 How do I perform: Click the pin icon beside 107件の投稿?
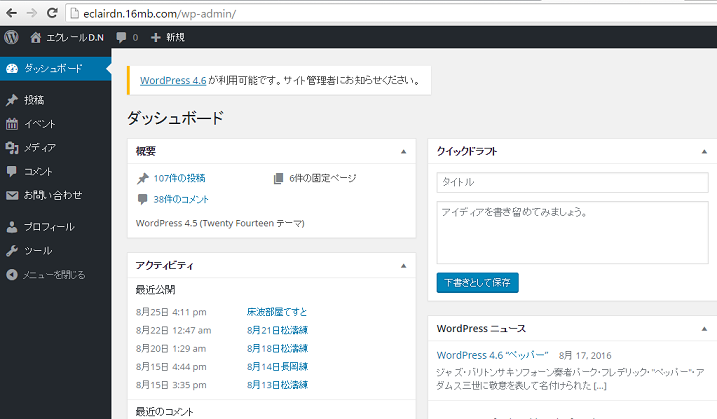(143, 178)
